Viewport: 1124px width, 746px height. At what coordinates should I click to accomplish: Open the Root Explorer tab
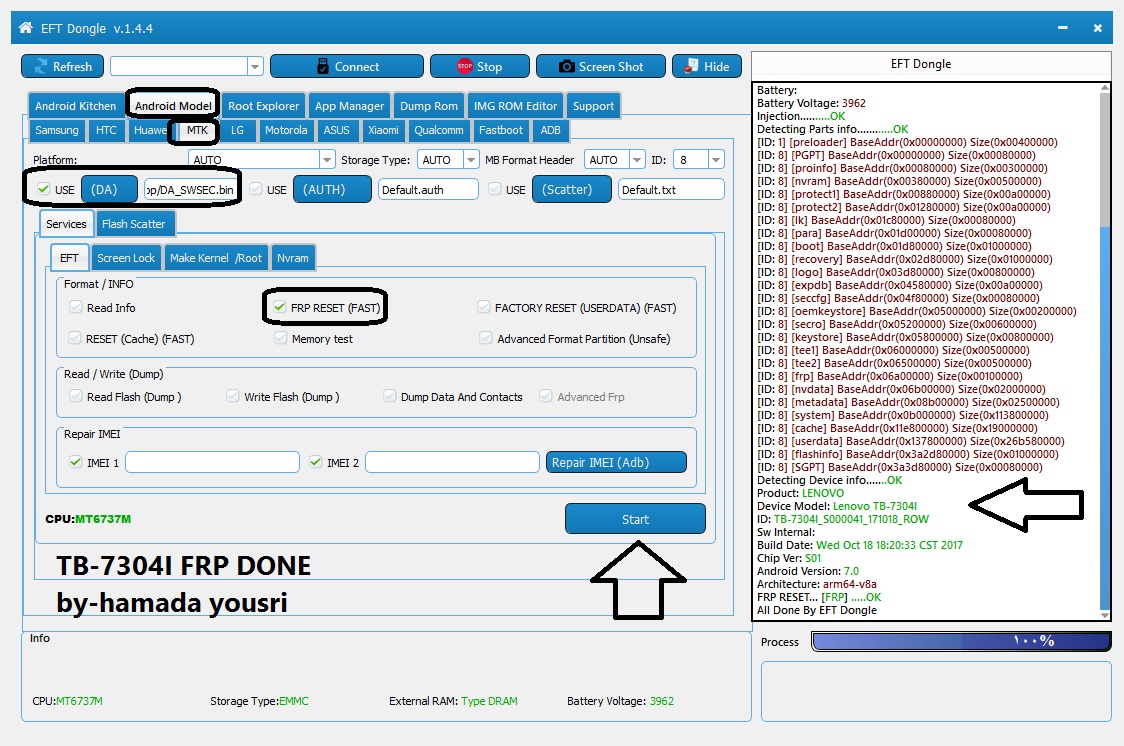[x=263, y=106]
